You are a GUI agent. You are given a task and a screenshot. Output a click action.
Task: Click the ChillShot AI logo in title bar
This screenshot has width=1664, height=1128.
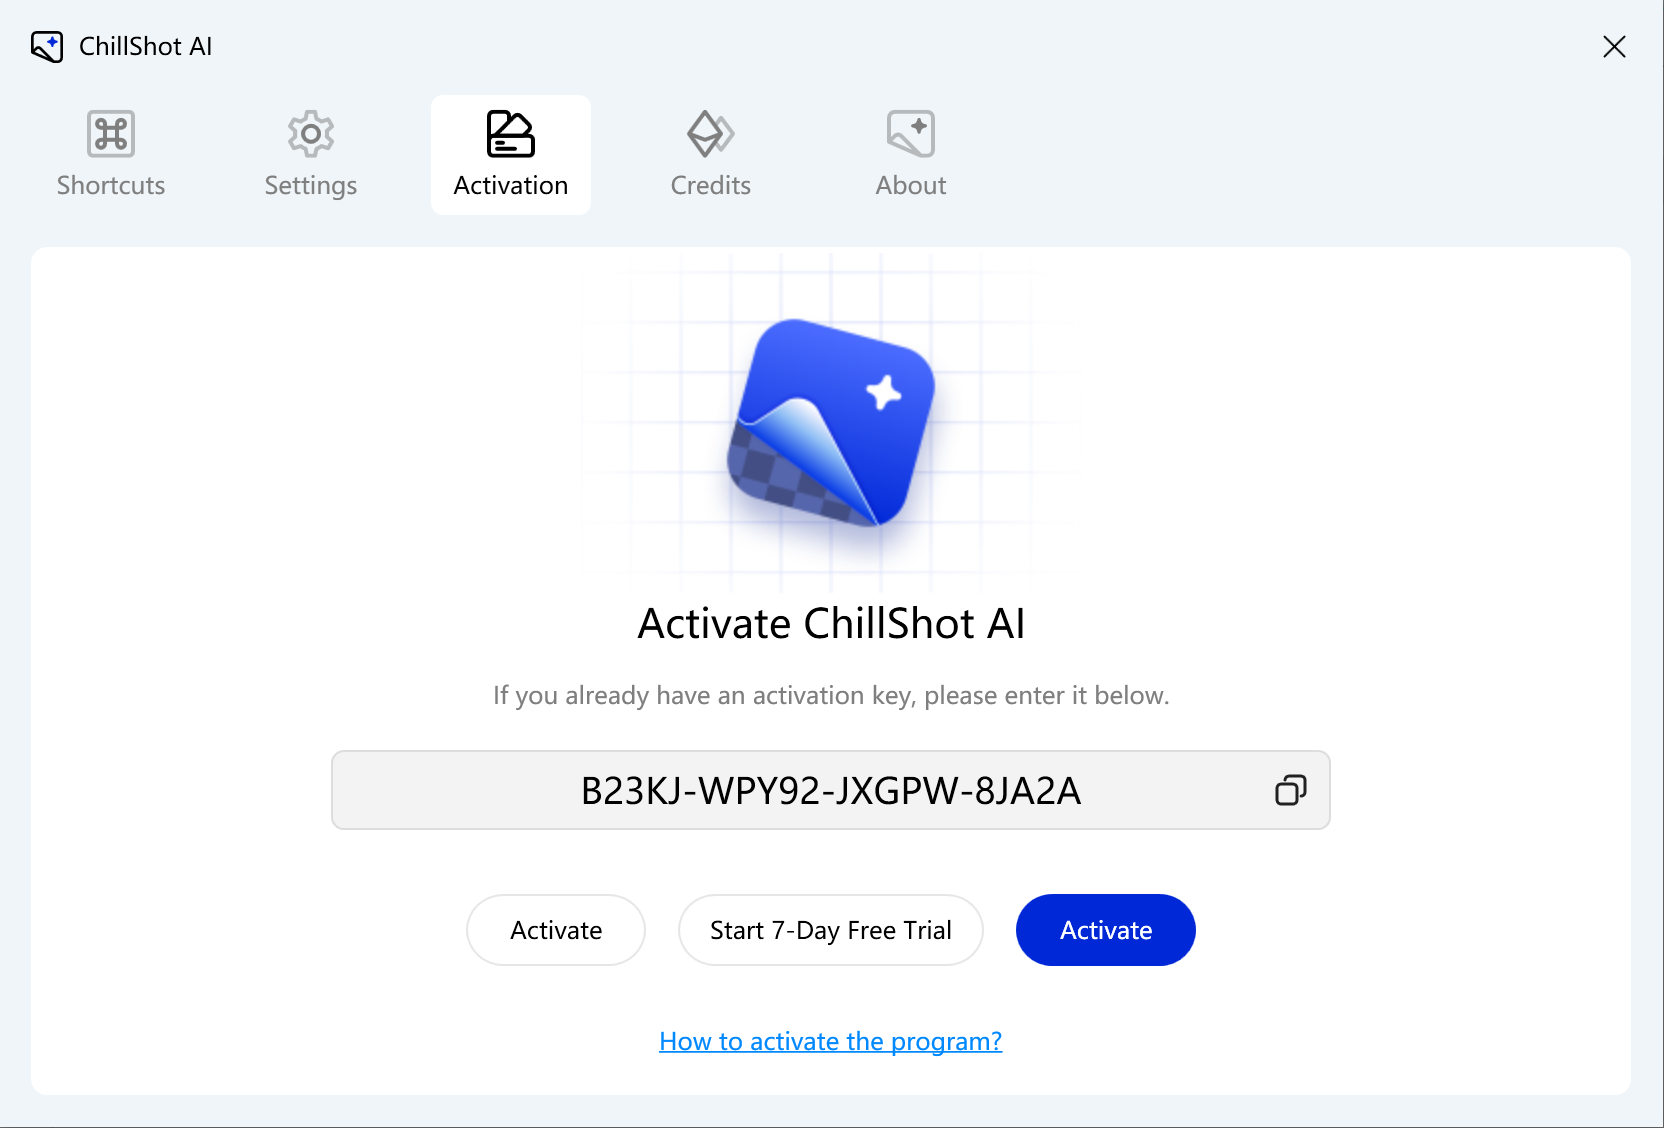coord(47,47)
